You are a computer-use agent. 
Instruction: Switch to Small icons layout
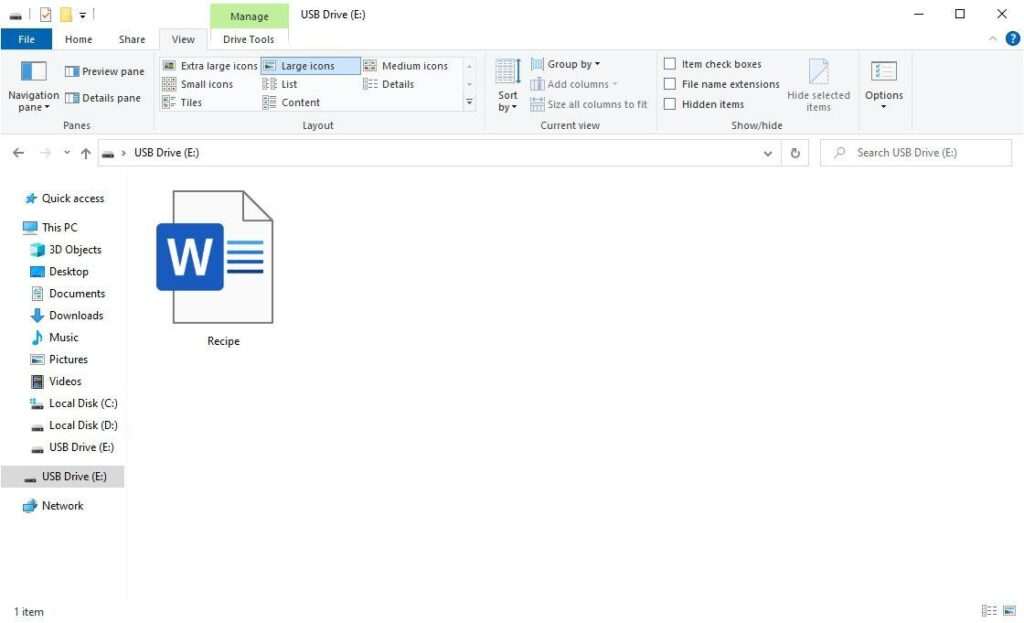[x=197, y=84]
